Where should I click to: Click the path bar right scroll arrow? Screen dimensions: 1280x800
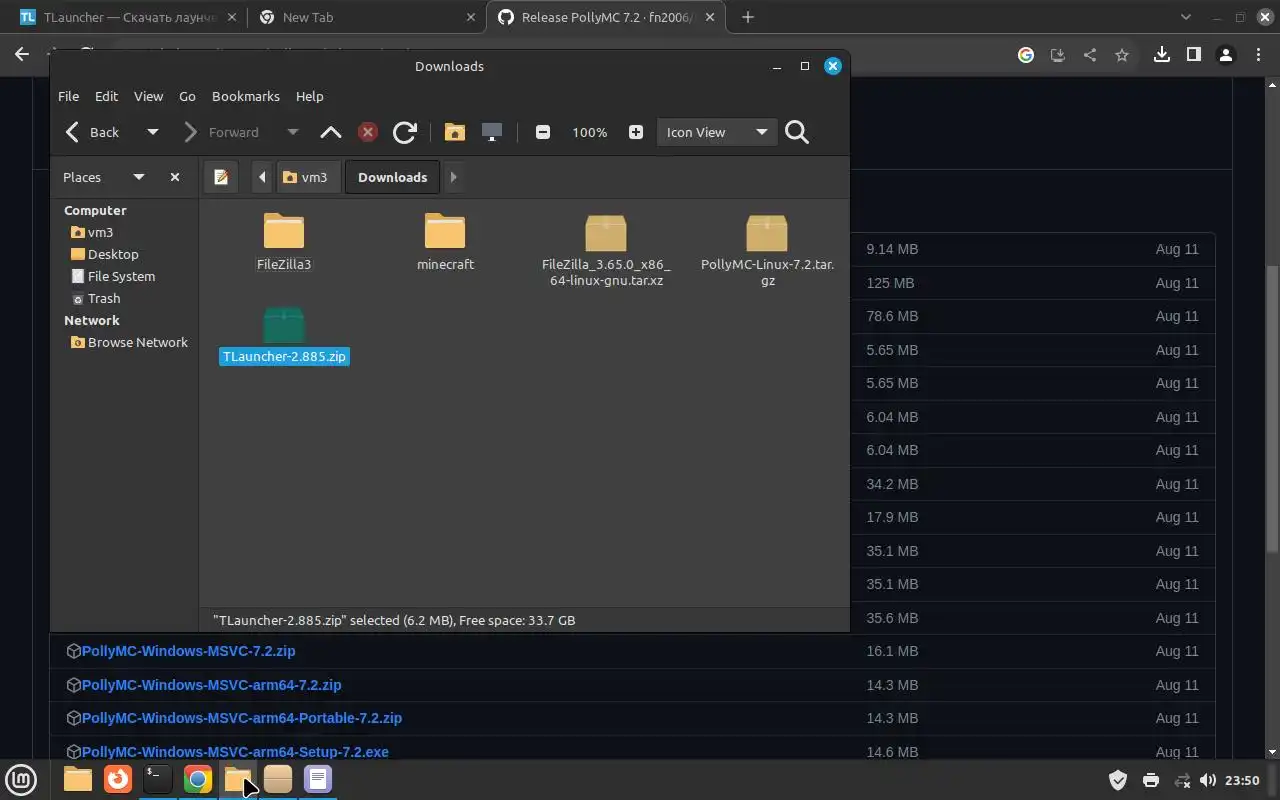coord(453,177)
